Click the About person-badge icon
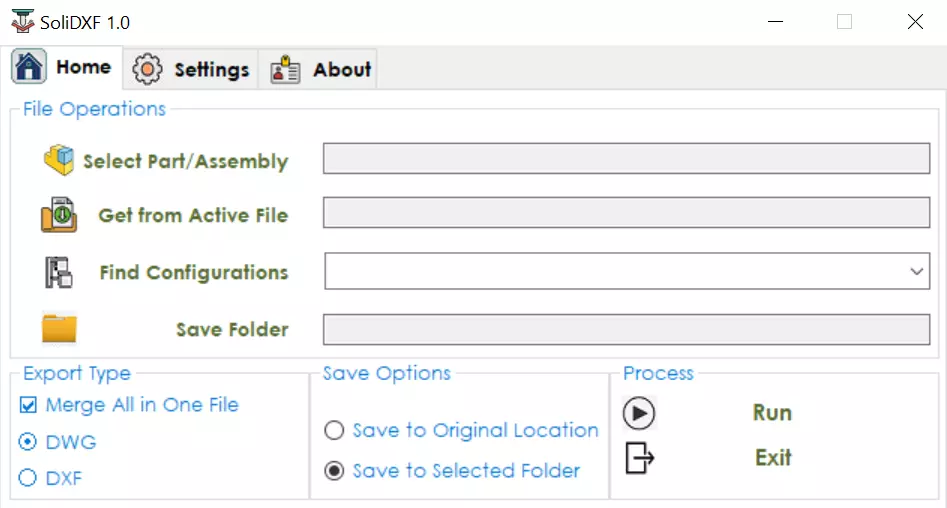 [x=286, y=69]
